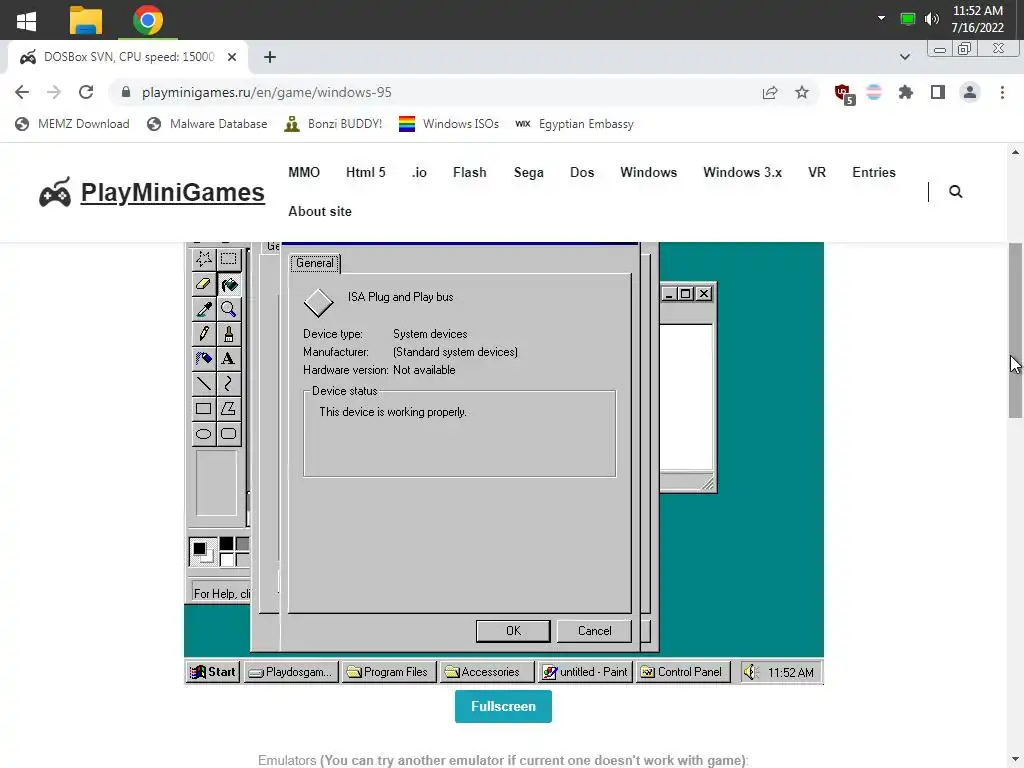This screenshot has width=1024, height=768.
Task: Select the rectangular Select tool in Paint
Action: click(x=229, y=259)
